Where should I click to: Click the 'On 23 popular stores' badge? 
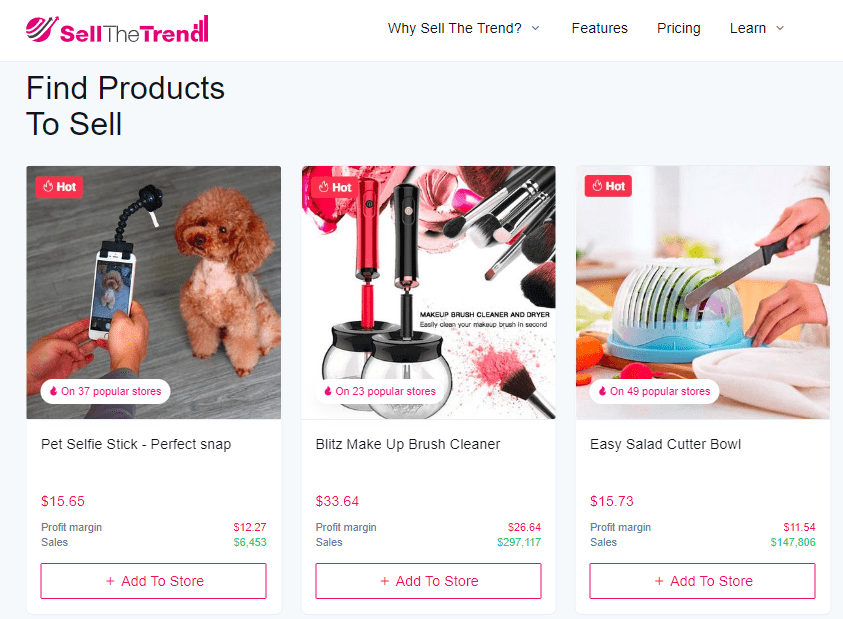coord(380,391)
